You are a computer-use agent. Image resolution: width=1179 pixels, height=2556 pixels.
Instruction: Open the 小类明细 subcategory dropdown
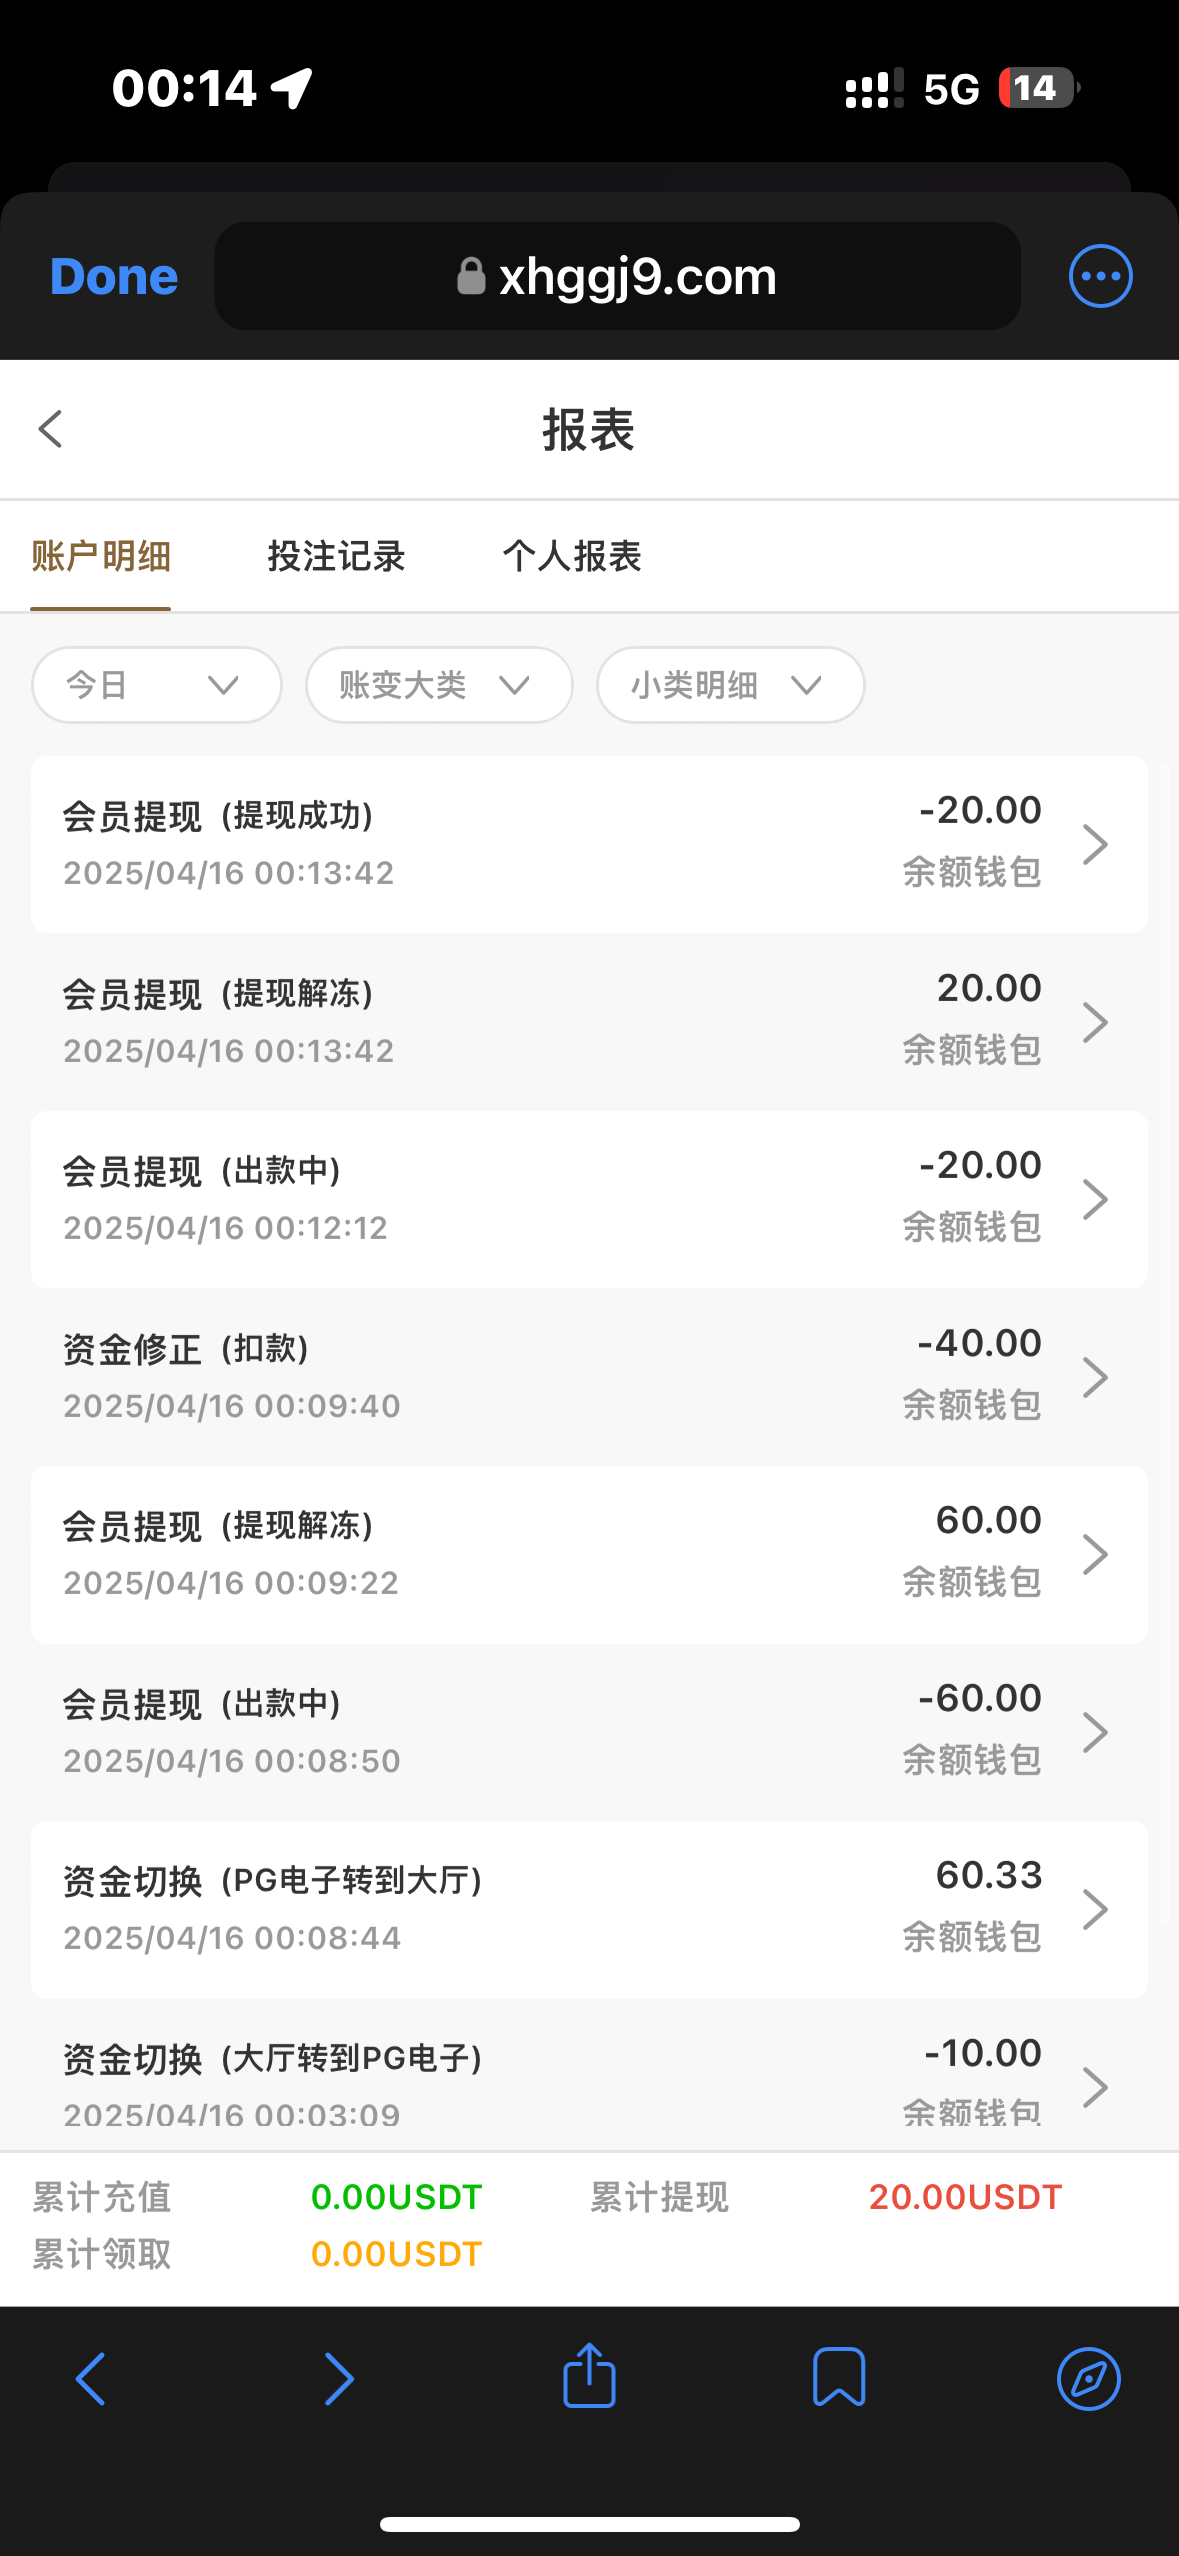tap(730, 685)
